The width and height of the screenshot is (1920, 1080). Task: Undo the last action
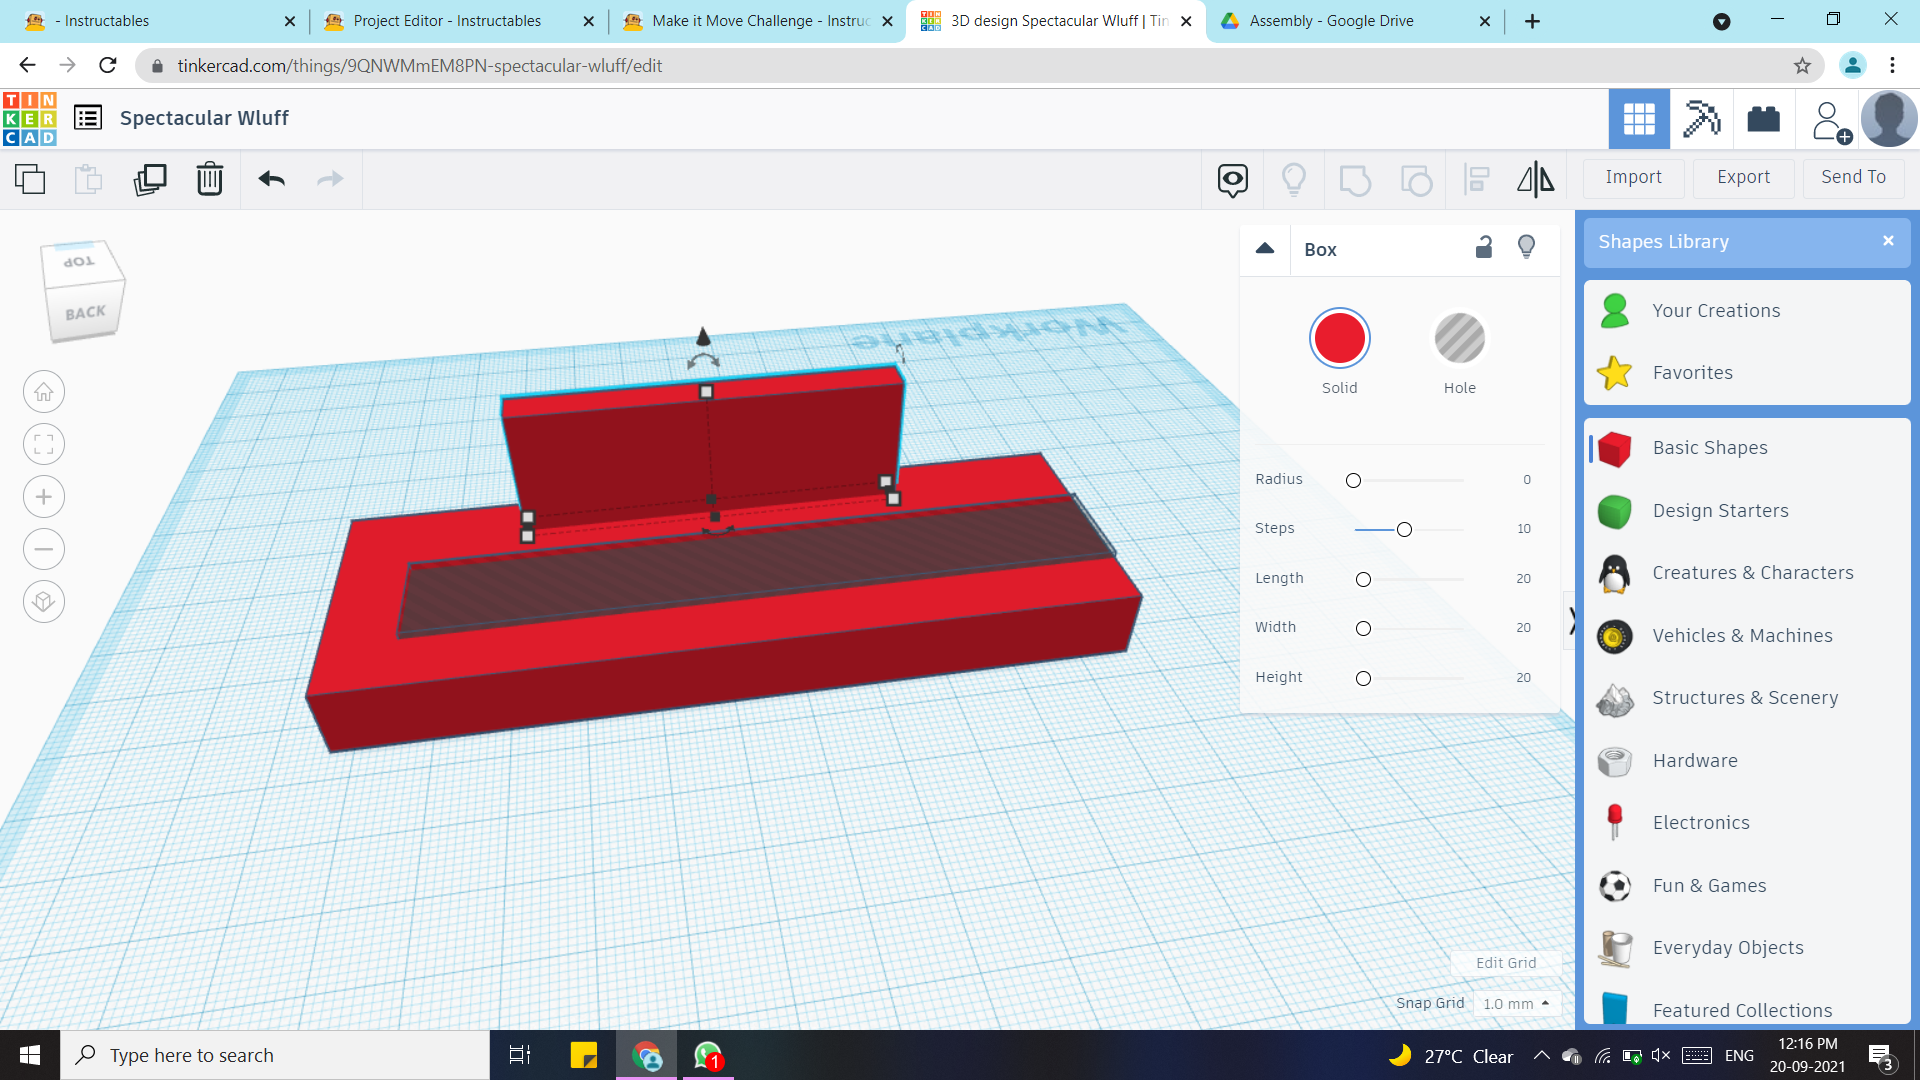pos(271,180)
